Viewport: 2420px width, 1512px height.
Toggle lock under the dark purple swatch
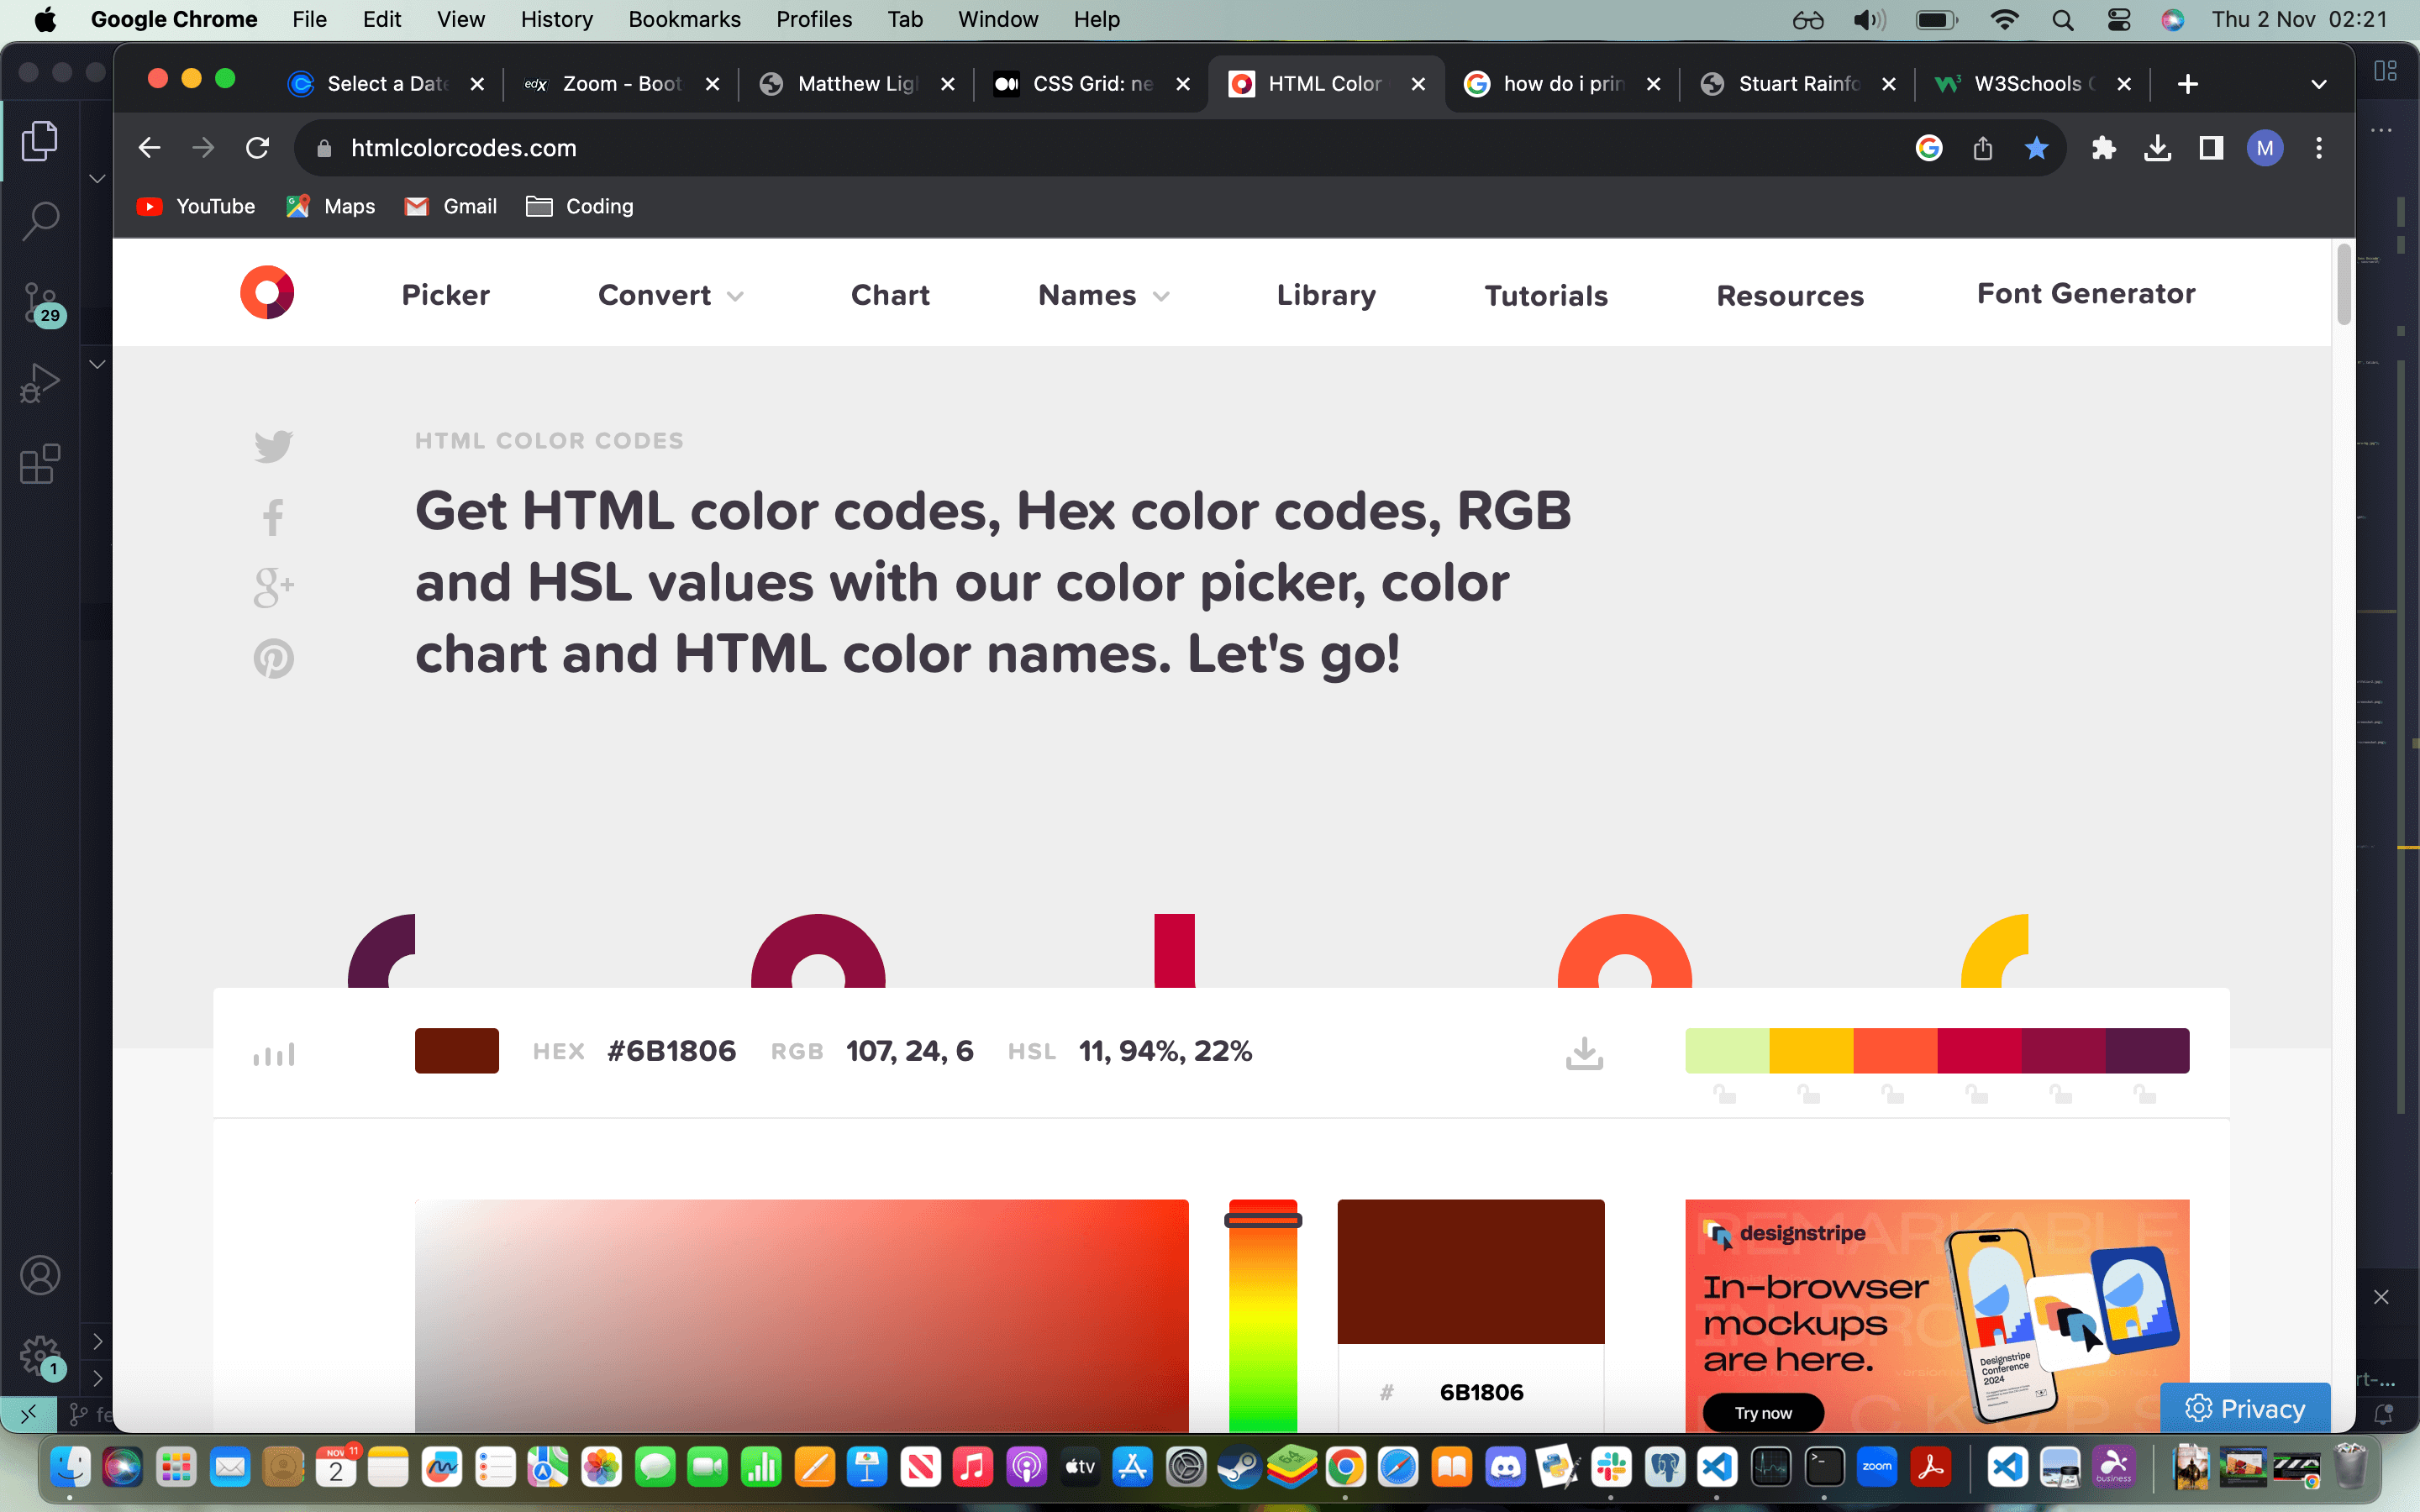pyautogui.click(x=2144, y=1095)
